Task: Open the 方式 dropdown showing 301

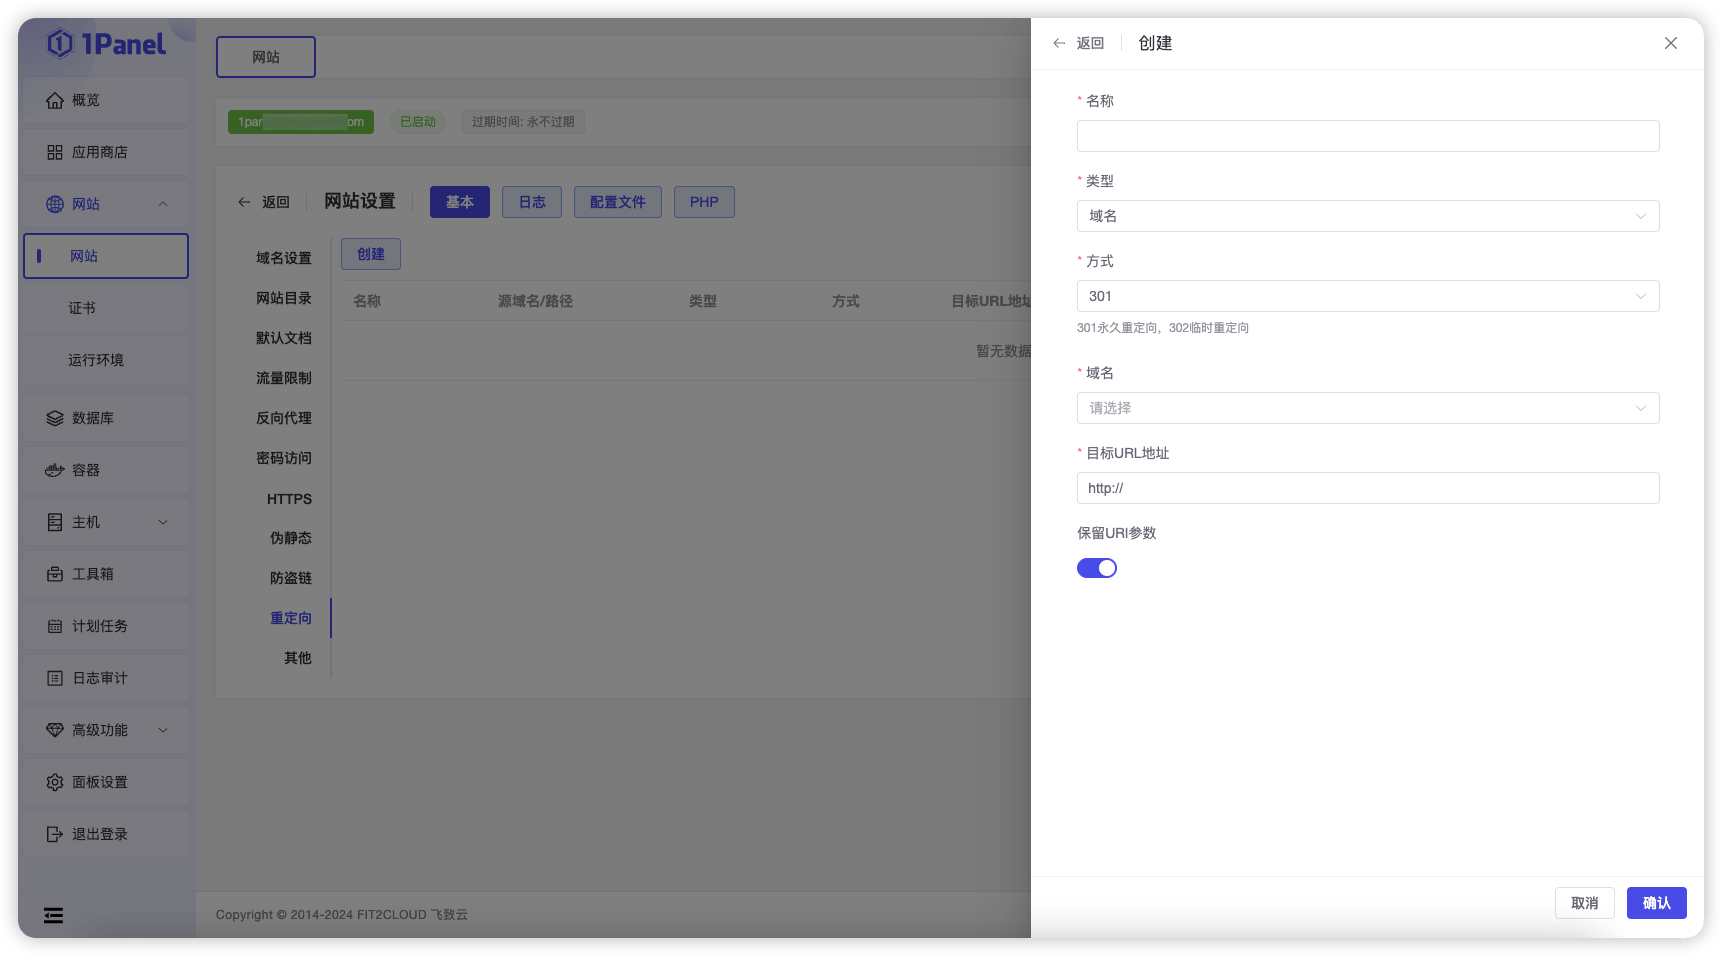Action: tap(1367, 295)
